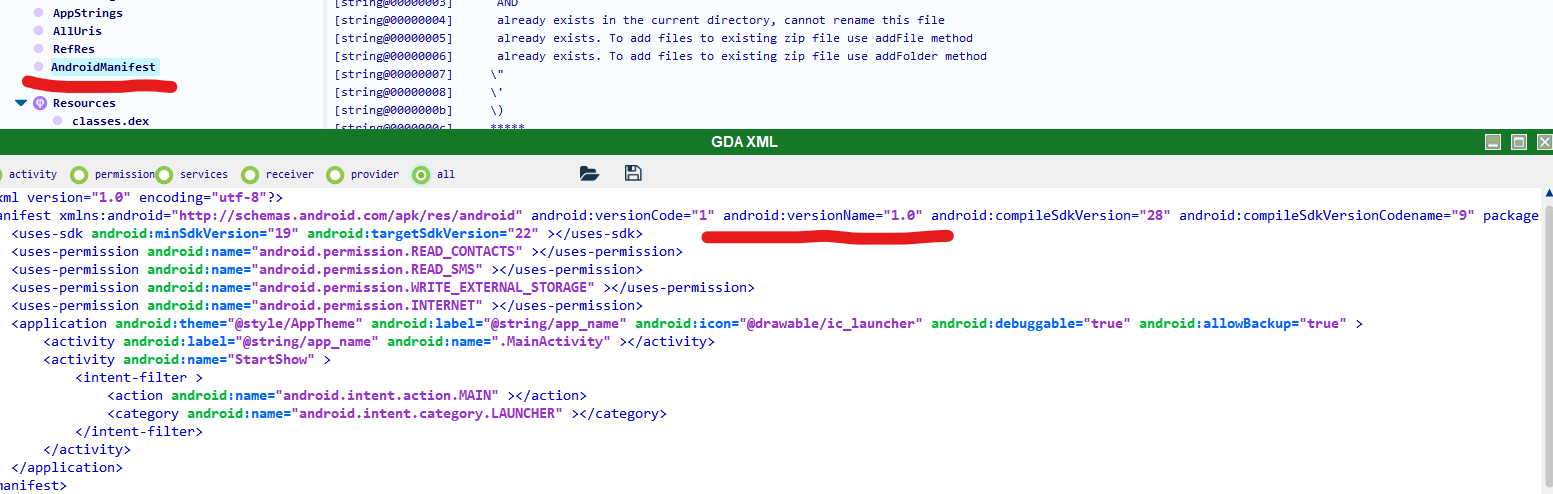Click the android:compileSdkVersion="28" attribute
The width and height of the screenshot is (1553, 494).
point(1051,215)
